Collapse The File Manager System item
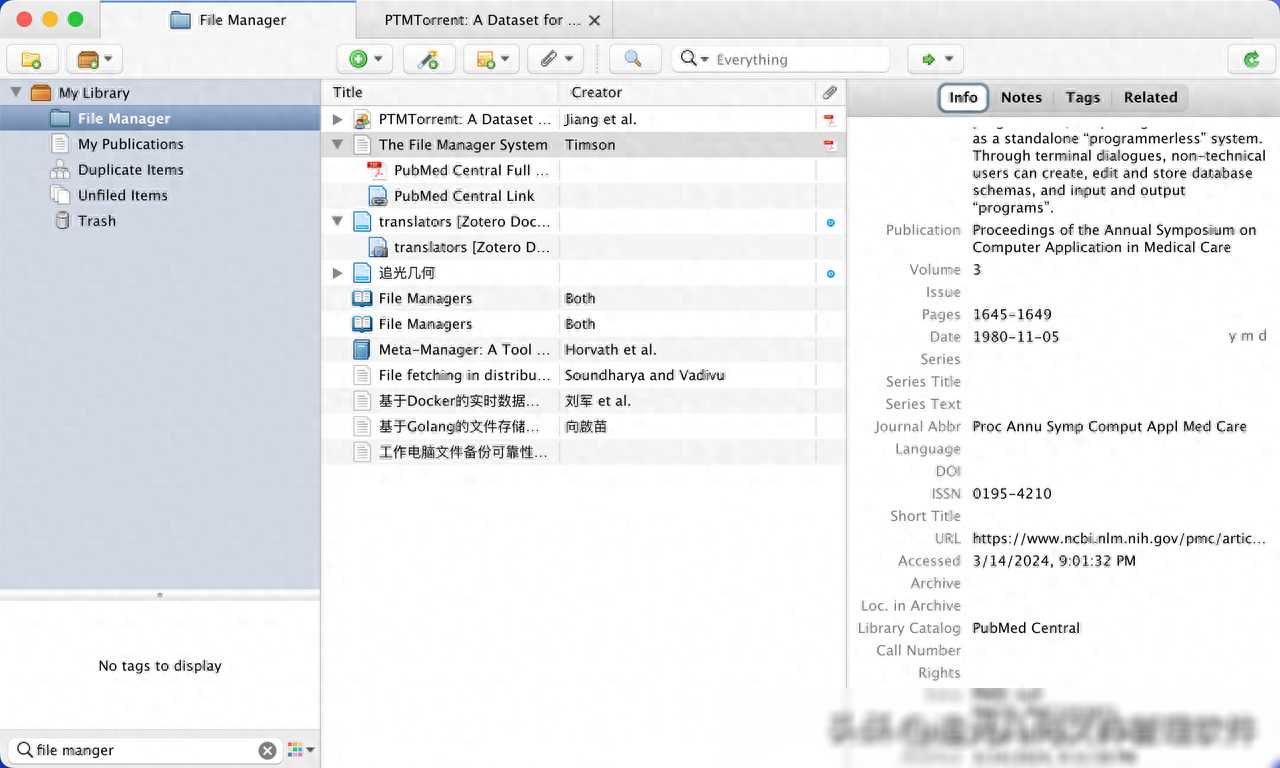Viewport: 1280px width, 768px height. pos(337,145)
